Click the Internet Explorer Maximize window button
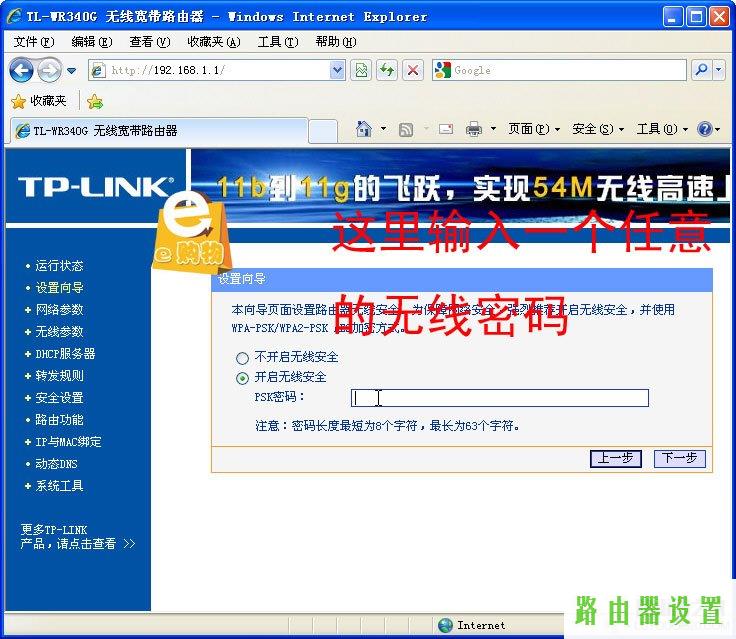This screenshot has width=736, height=639. tap(697, 17)
